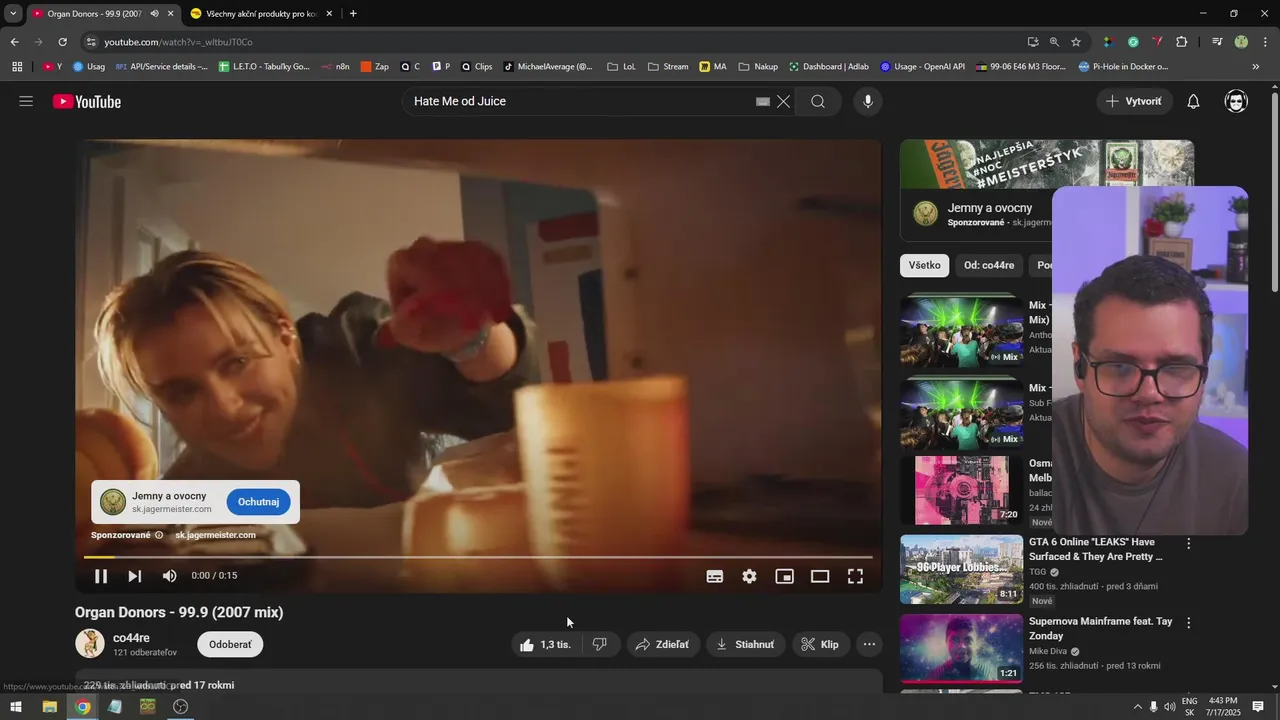Open the Chrome apps grid in bookmarks bar
1280x720 pixels.
point(17,67)
